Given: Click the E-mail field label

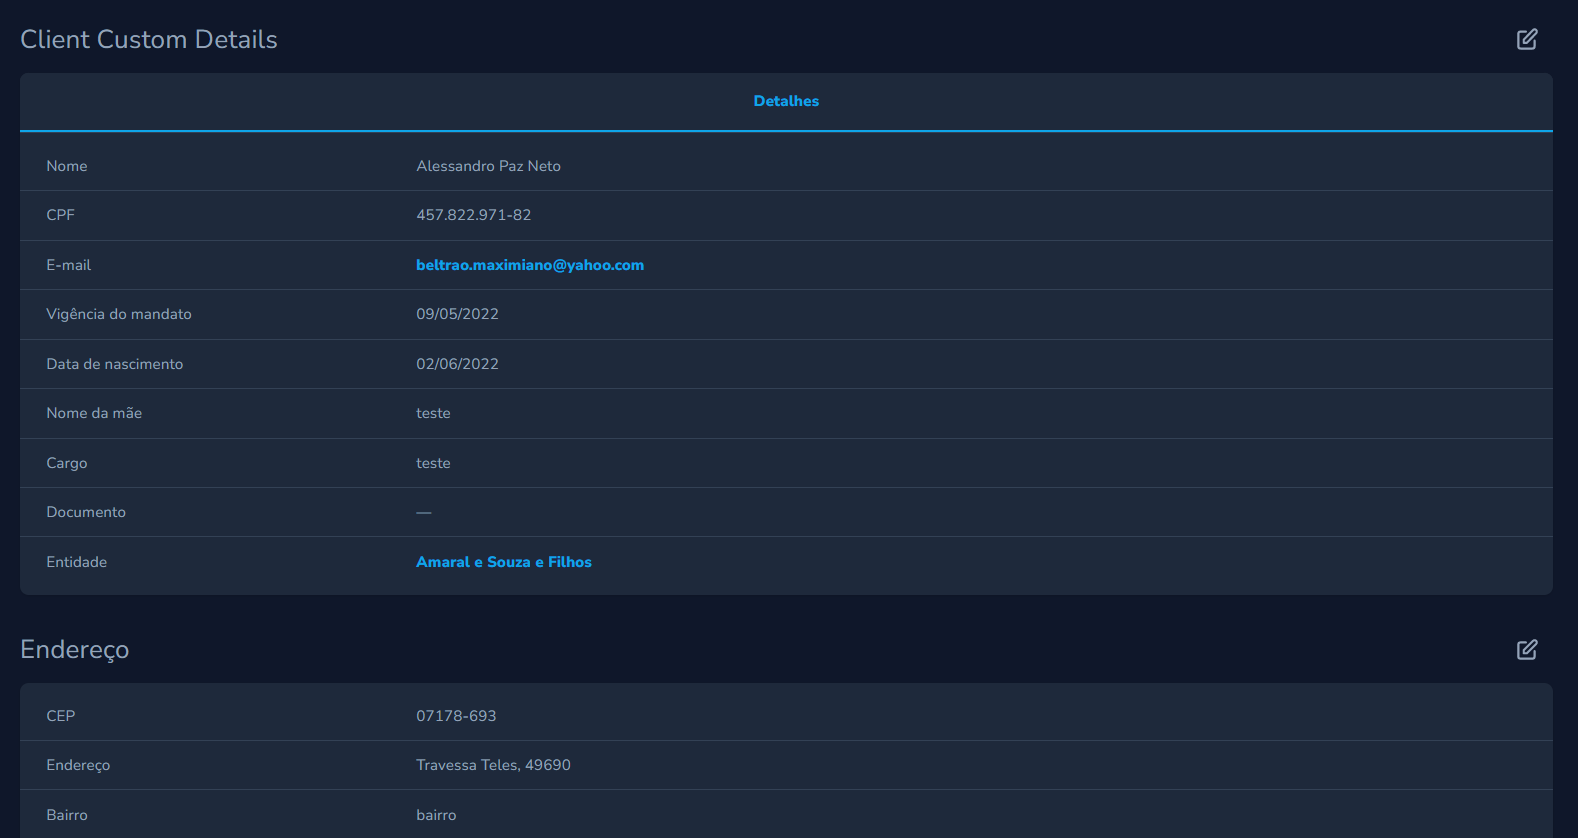Looking at the screenshot, I should pyautogui.click(x=68, y=265).
